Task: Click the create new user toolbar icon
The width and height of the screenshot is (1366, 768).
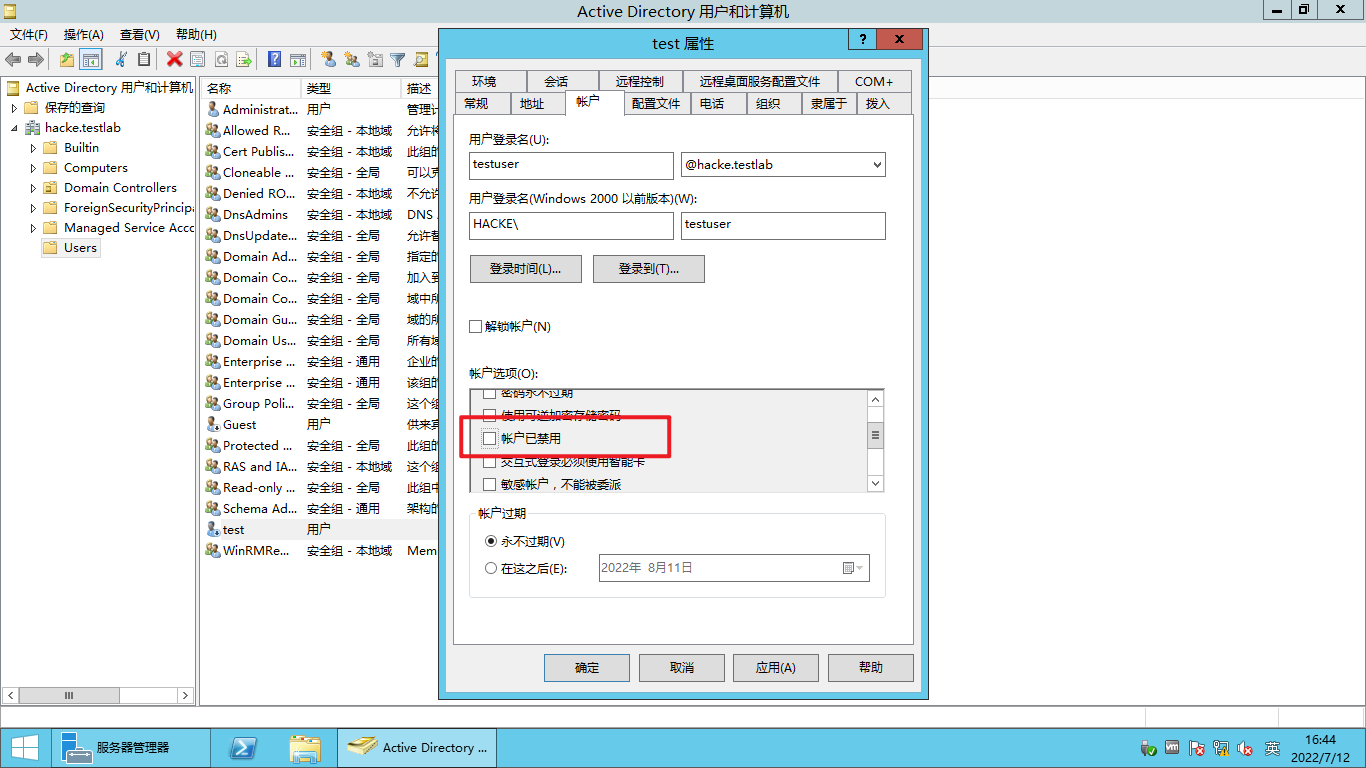Action: point(327,60)
